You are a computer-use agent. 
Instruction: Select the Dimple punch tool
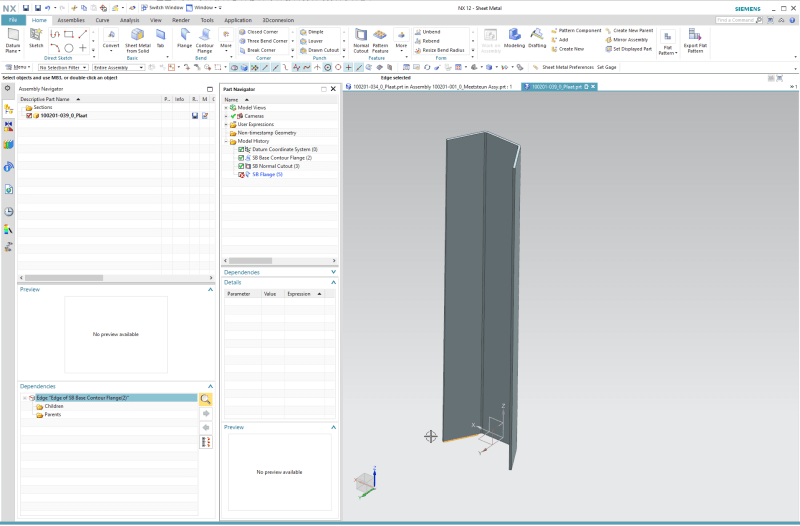click(x=312, y=32)
